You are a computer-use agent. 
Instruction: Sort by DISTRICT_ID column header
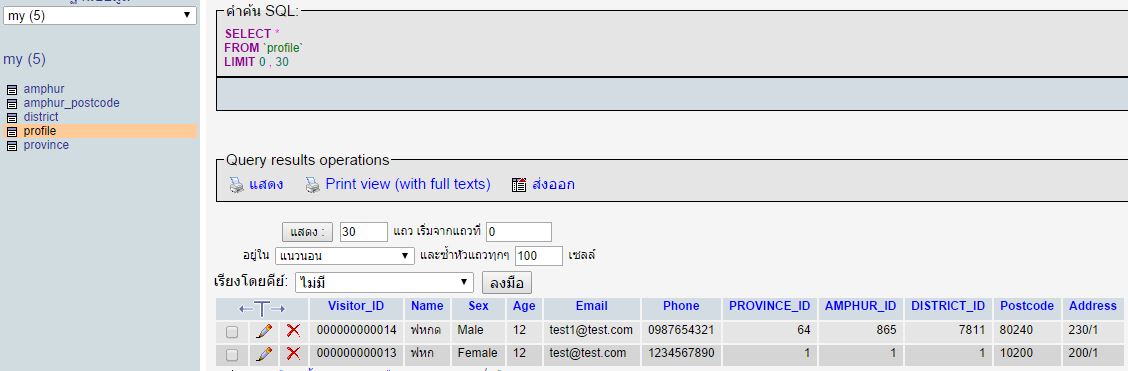click(948, 306)
